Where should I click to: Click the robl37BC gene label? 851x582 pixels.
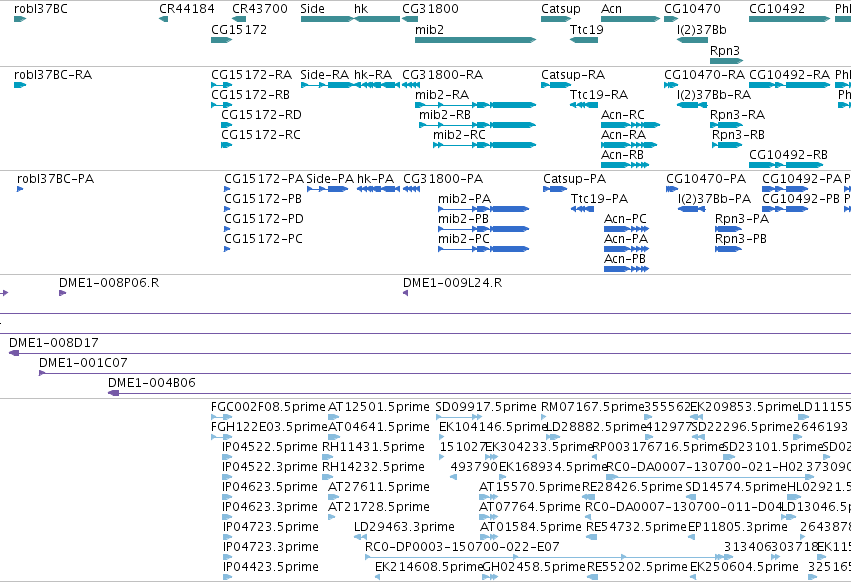coord(41,9)
